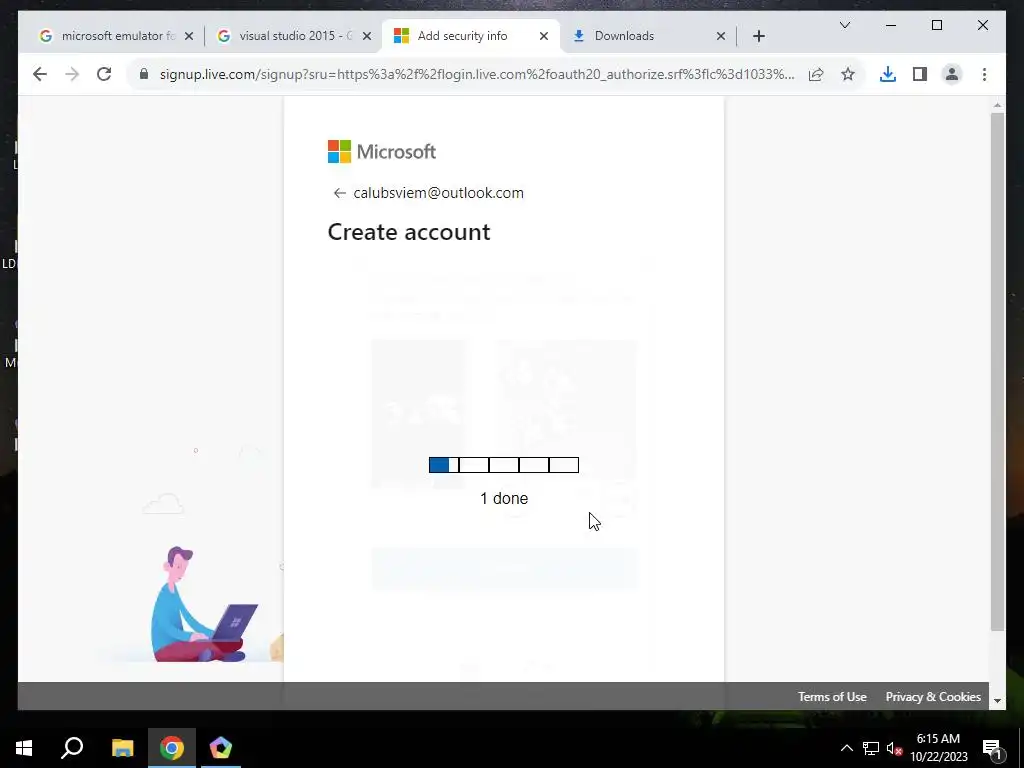Viewport: 1024px width, 768px height.
Task: Go back using the browser back arrow
Action: coord(40,74)
